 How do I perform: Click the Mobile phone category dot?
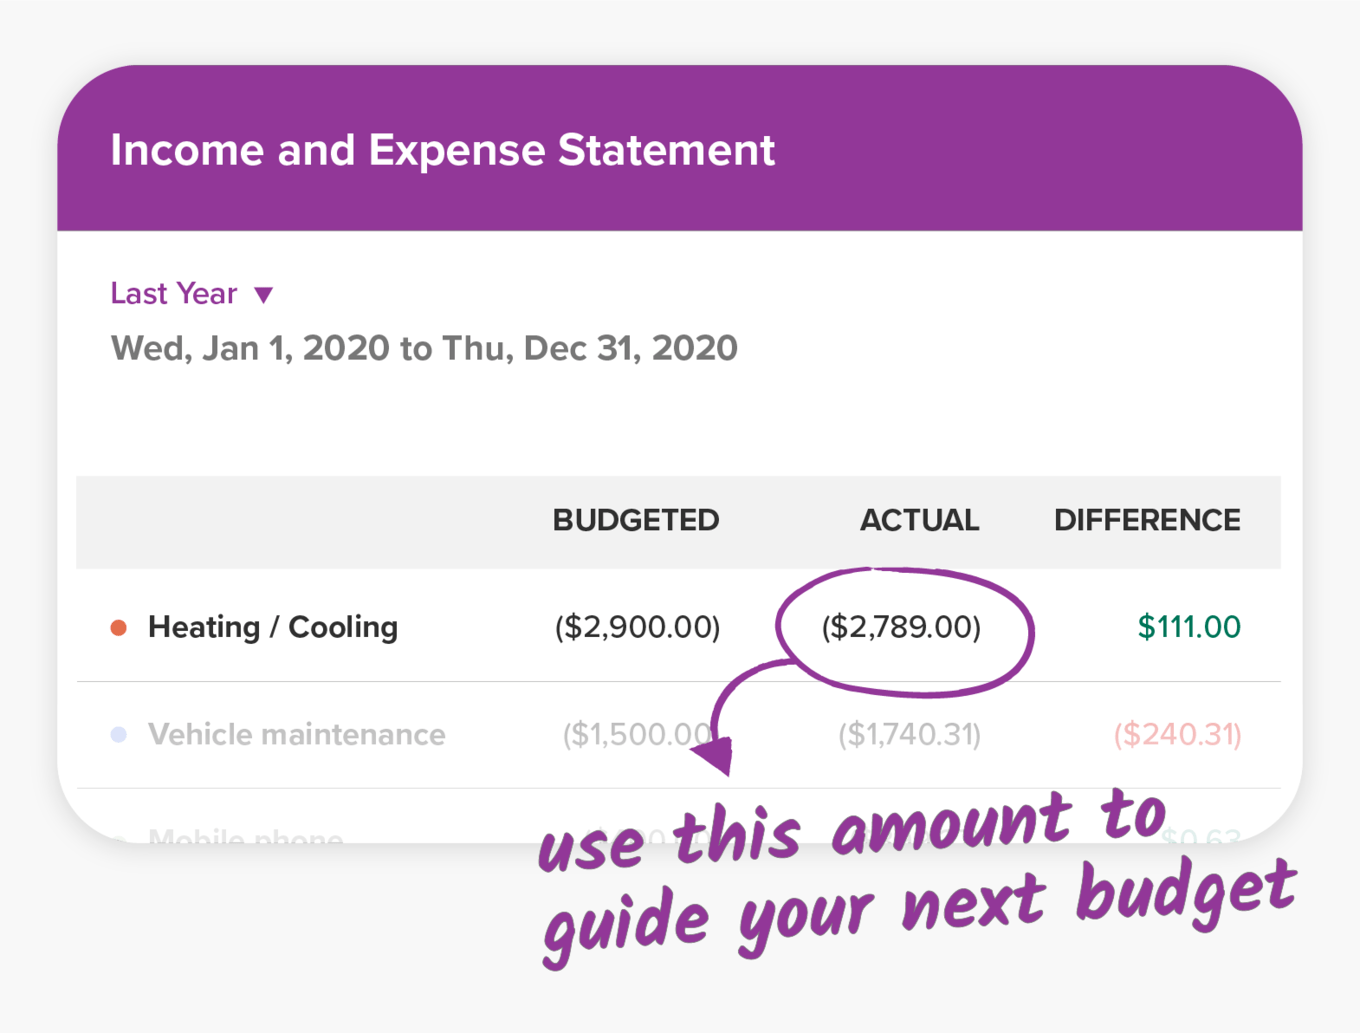pyautogui.click(x=120, y=839)
